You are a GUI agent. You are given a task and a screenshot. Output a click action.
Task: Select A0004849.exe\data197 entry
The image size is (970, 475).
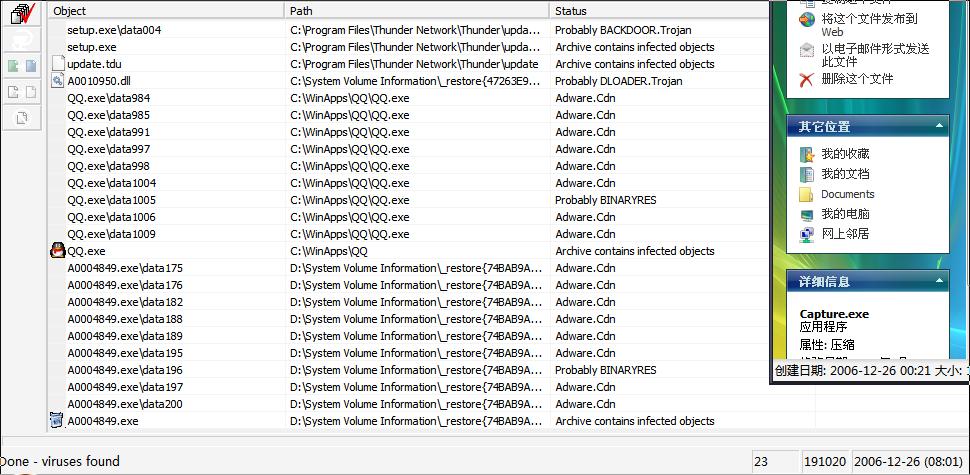[x=125, y=387]
